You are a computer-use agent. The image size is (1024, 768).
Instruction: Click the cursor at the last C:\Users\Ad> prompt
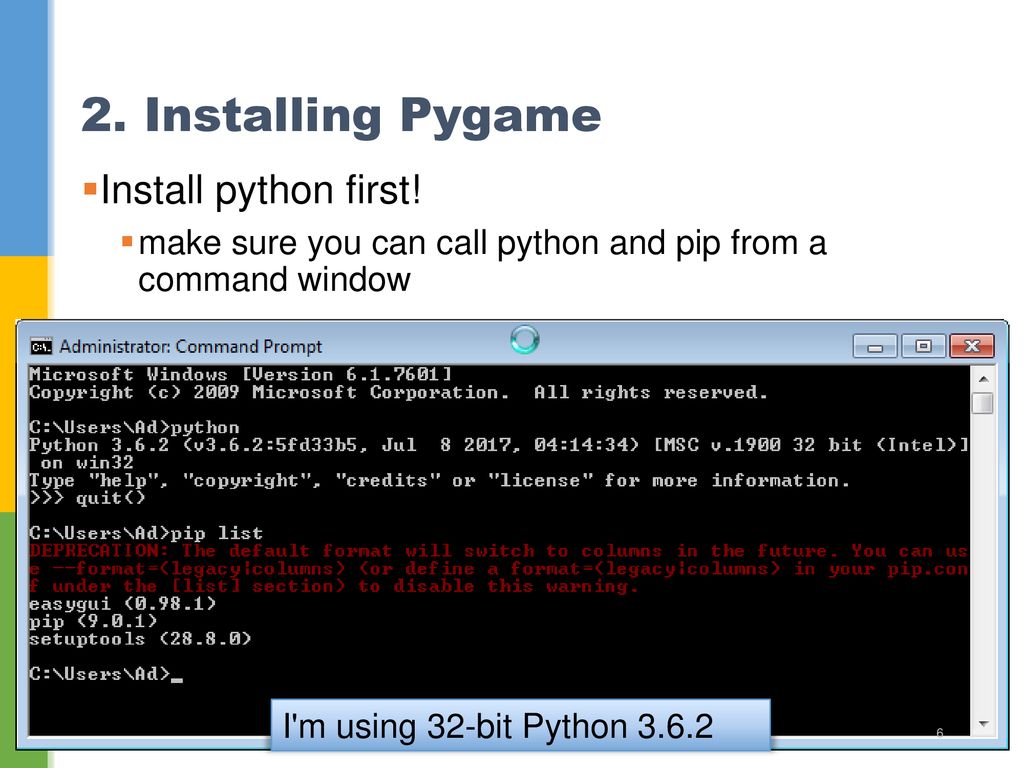(176, 678)
